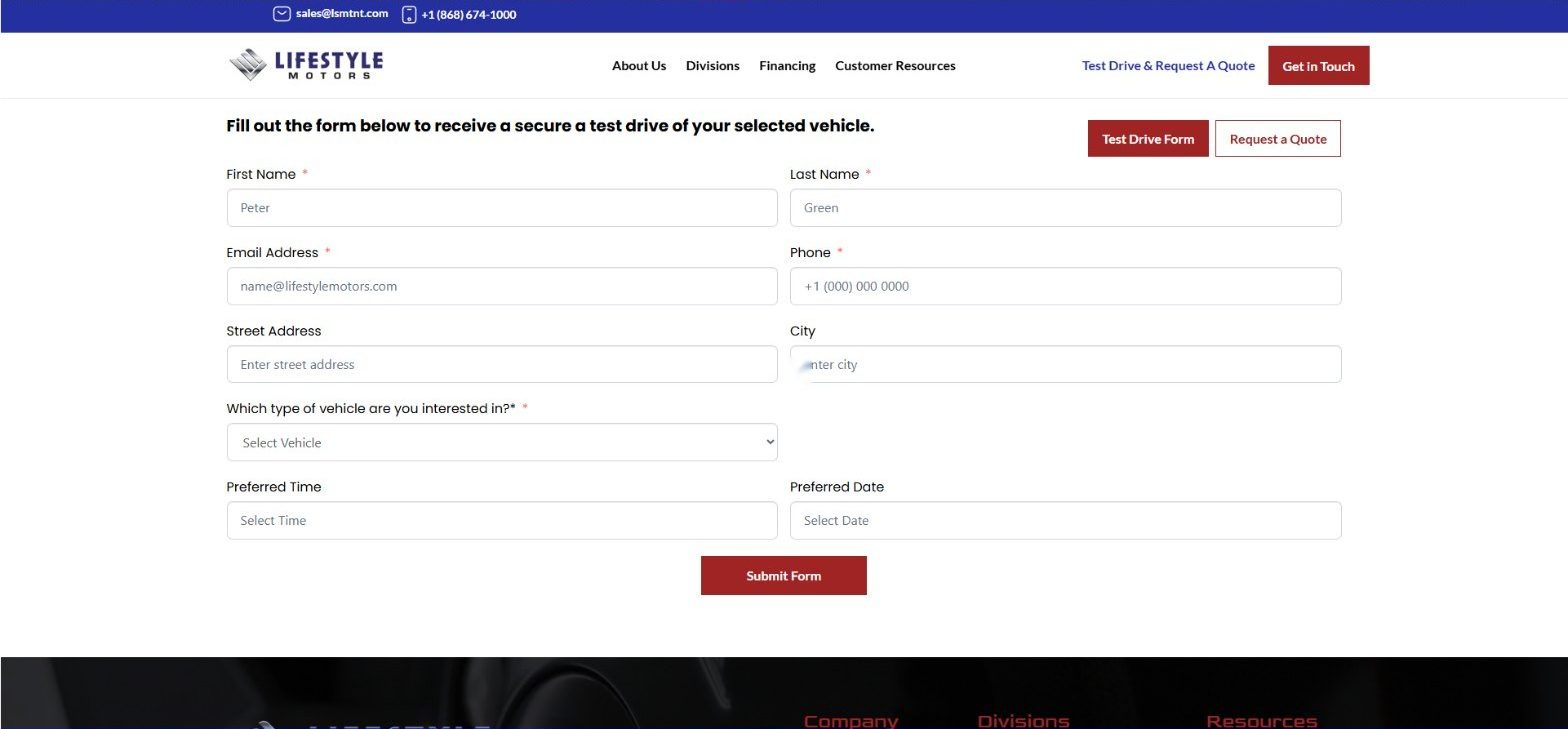1568x729 pixels.
Task: Click the footer Company heading
Action: pos(851,721)
